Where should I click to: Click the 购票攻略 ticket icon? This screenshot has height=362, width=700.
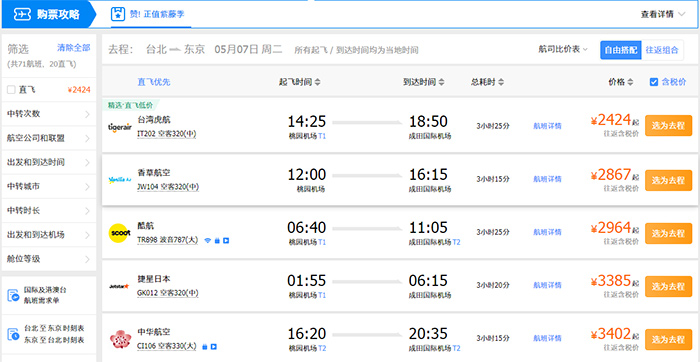pos(22,14)
